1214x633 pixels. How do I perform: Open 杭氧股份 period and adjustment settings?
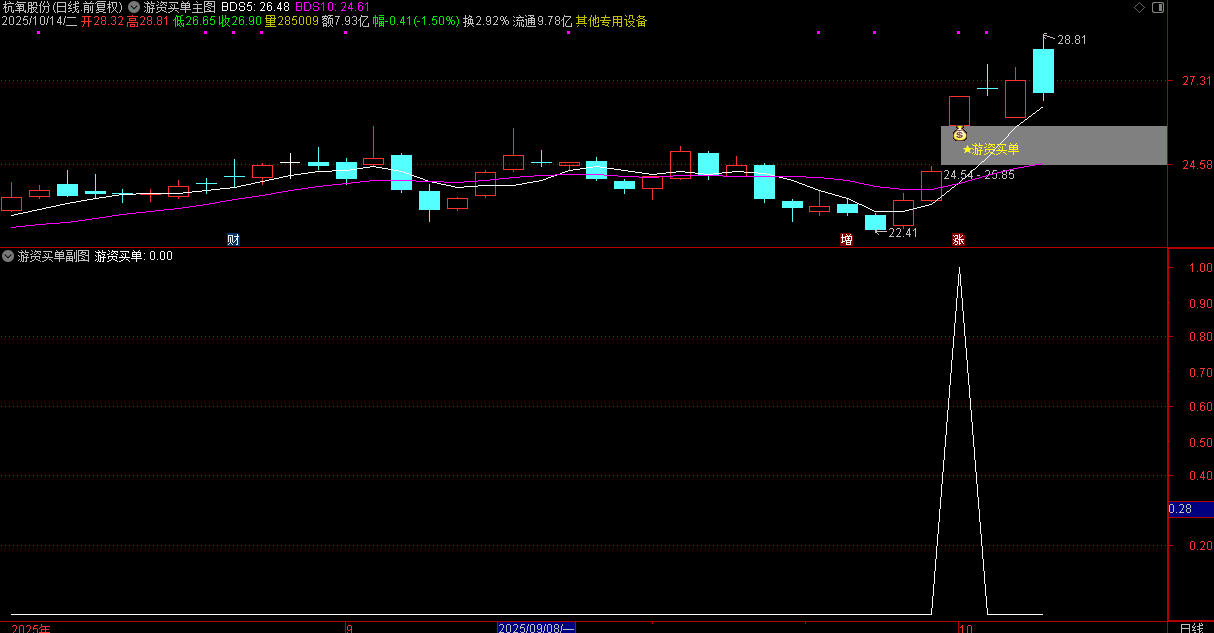[62, 7]
